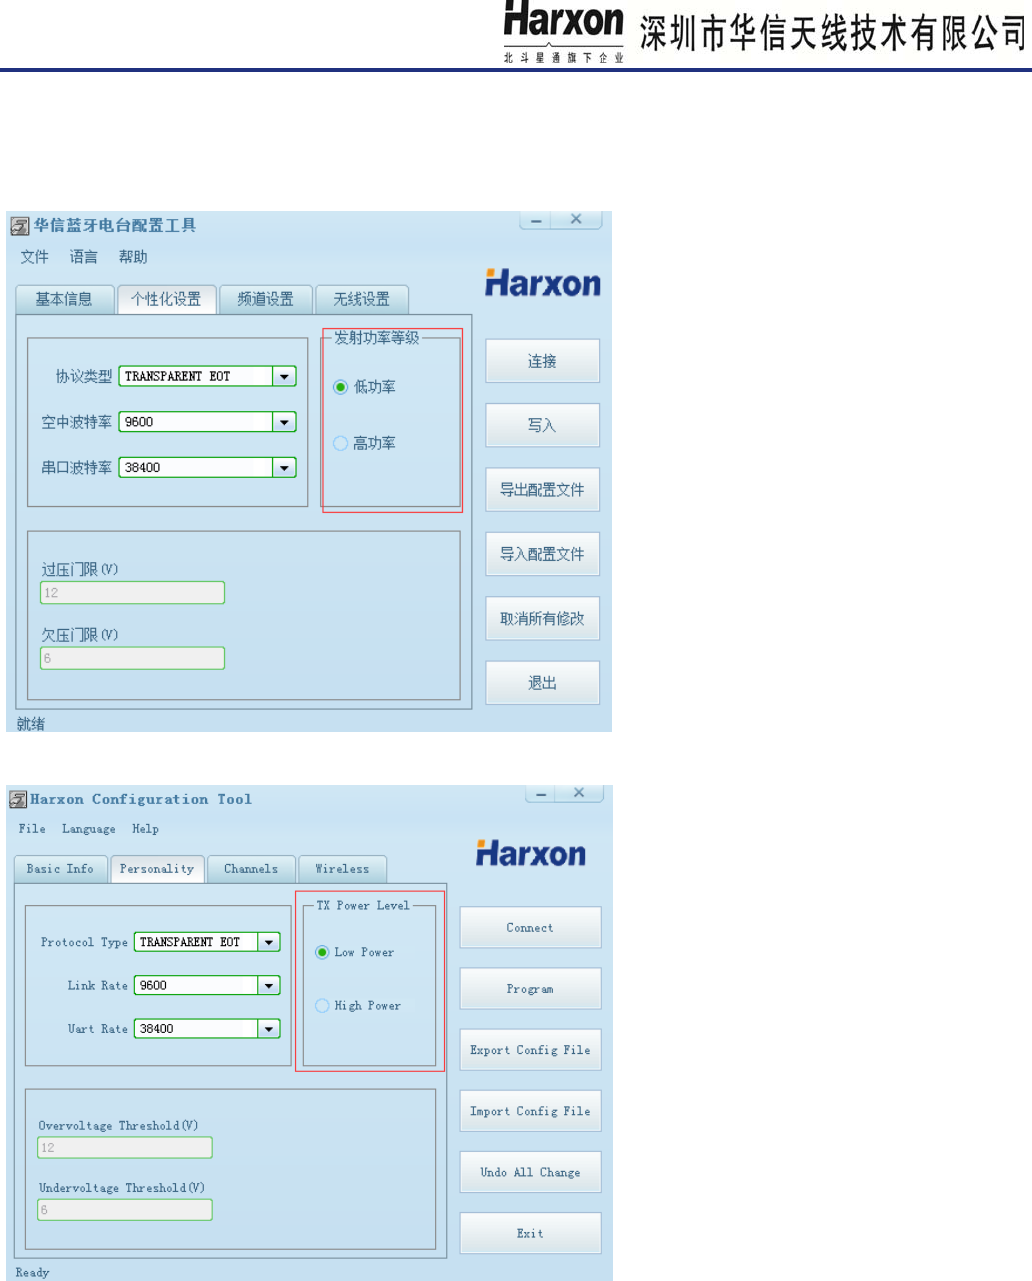Click 导入配置文件 button
1032x1281 pixels.
coord(542,554)
